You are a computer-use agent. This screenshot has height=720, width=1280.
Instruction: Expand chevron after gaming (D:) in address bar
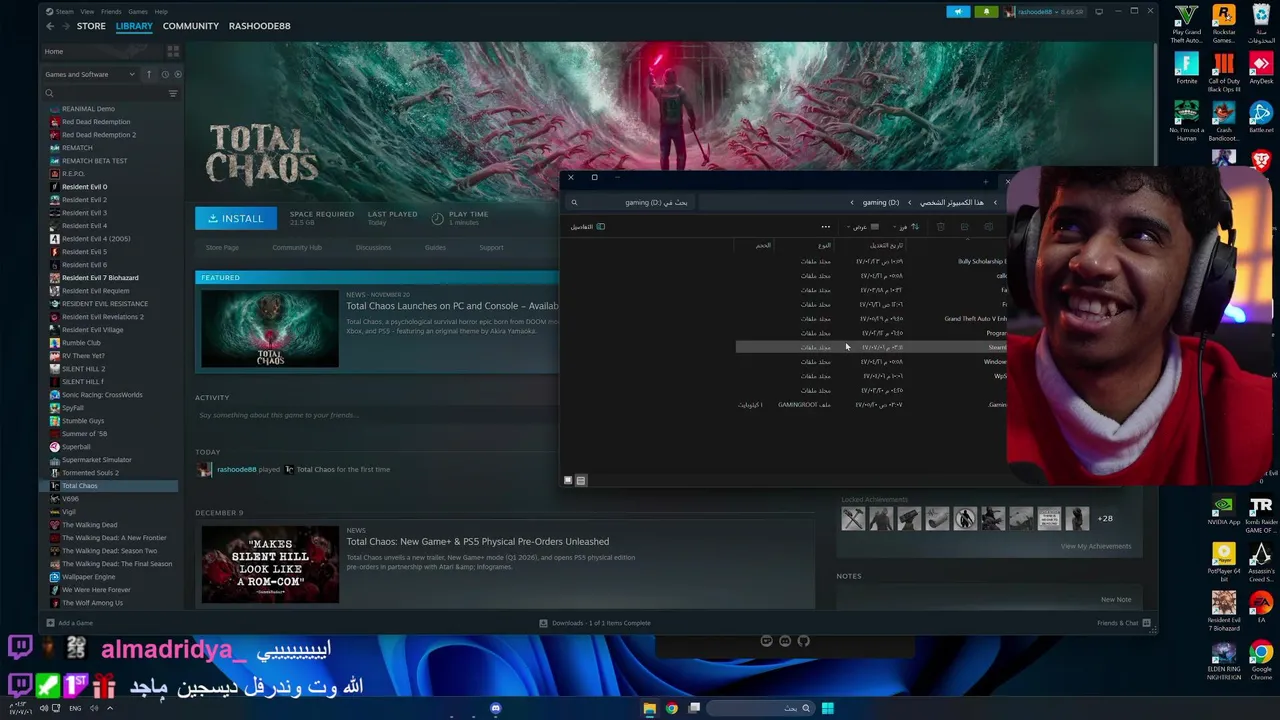pyautogui.click(x=852, y=202)
